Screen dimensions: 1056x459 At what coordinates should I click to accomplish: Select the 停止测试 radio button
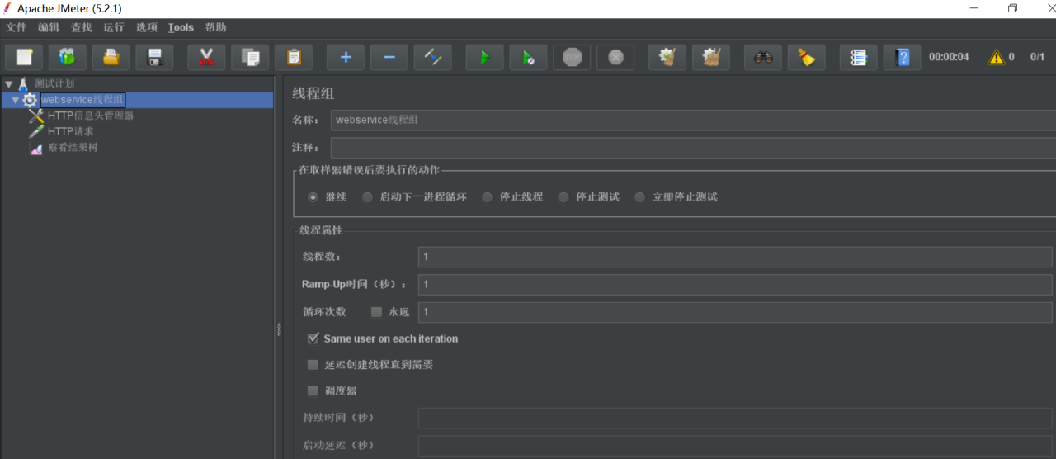[564, 197]
